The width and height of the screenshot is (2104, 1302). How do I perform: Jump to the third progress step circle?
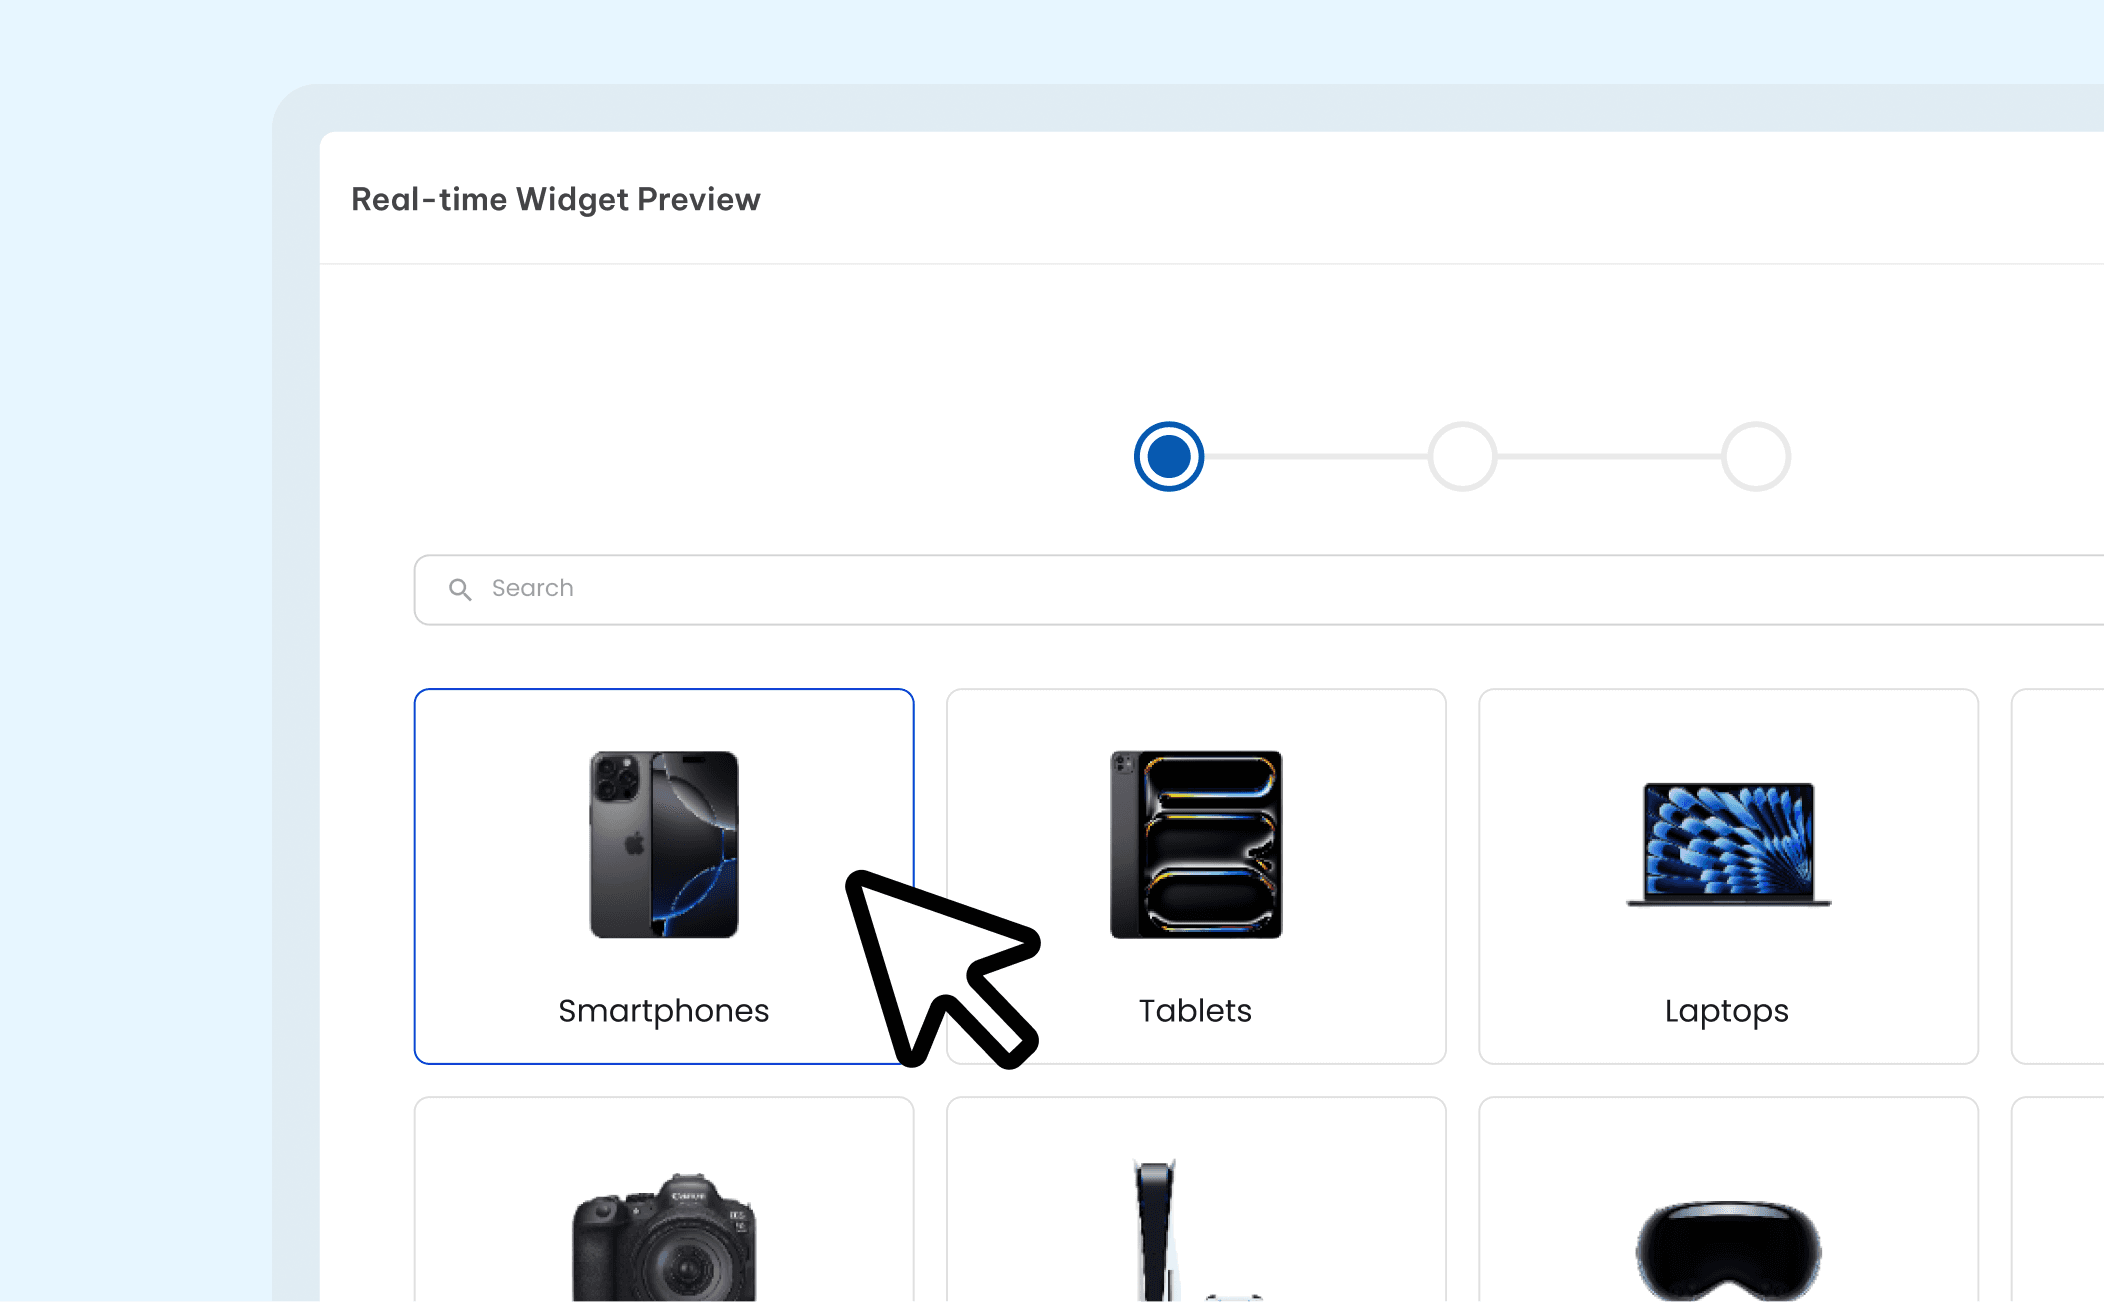(1755, 456)
